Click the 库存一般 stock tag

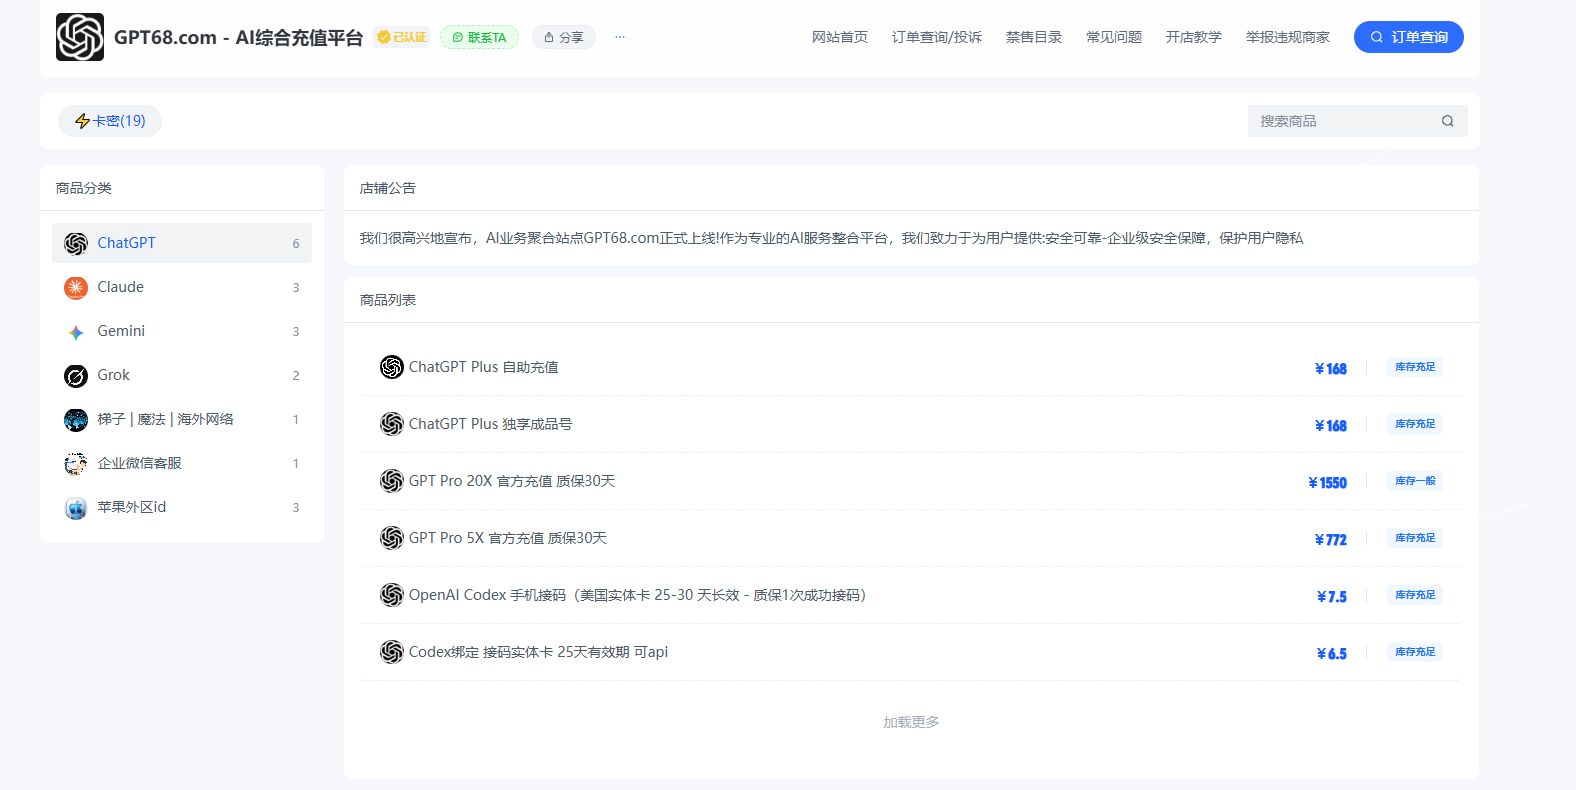(1415, 481)
